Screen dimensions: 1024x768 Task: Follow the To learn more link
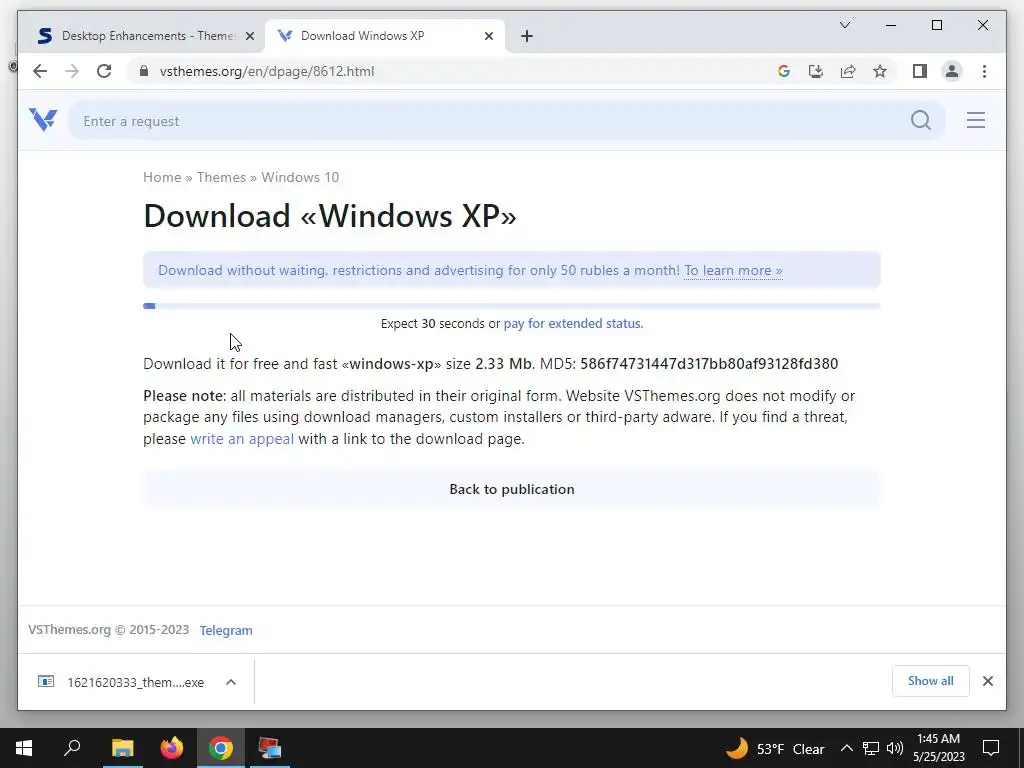[x=733, y=270]
